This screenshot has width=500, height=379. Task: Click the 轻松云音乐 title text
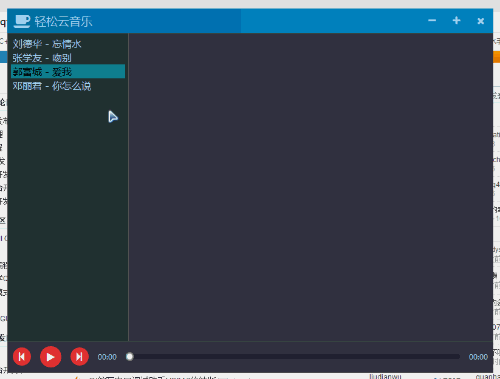pyautogui.click(x=63, y=22)
